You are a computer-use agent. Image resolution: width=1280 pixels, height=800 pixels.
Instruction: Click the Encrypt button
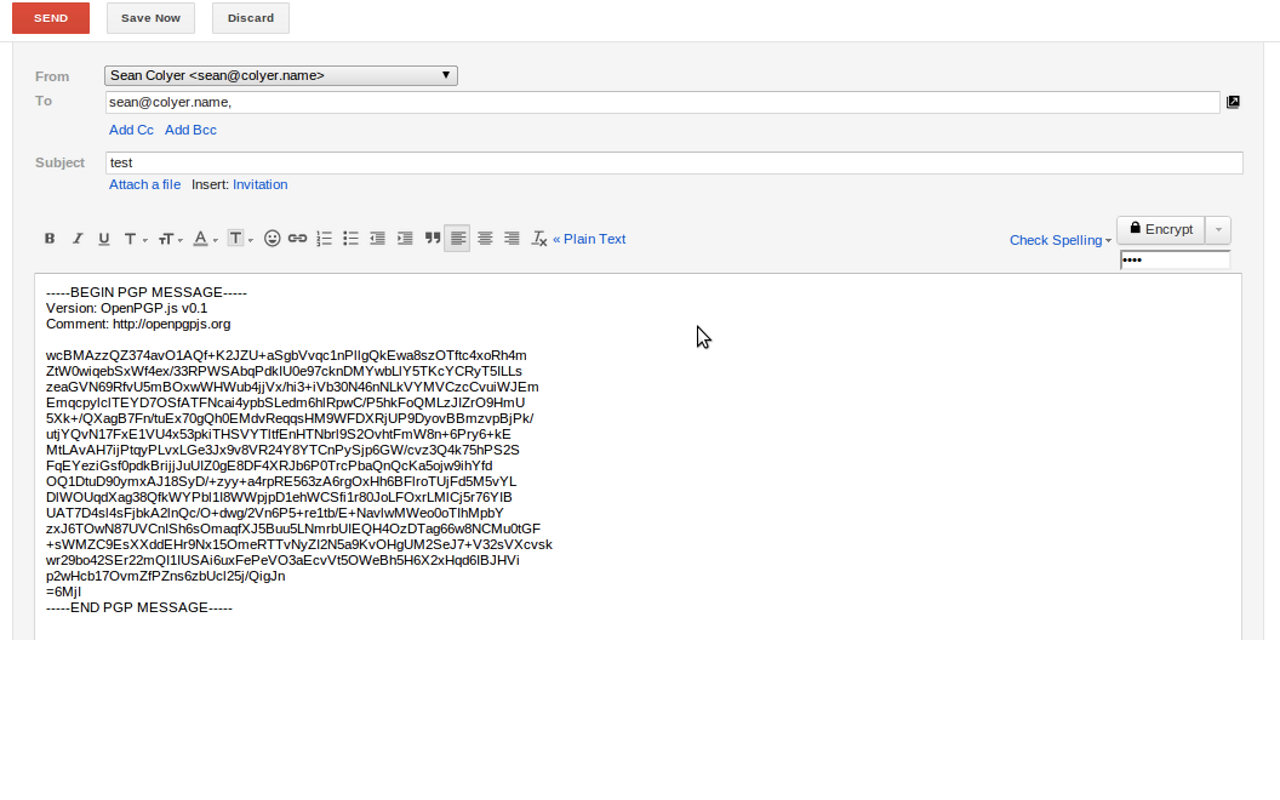(x=1161, y=229)
